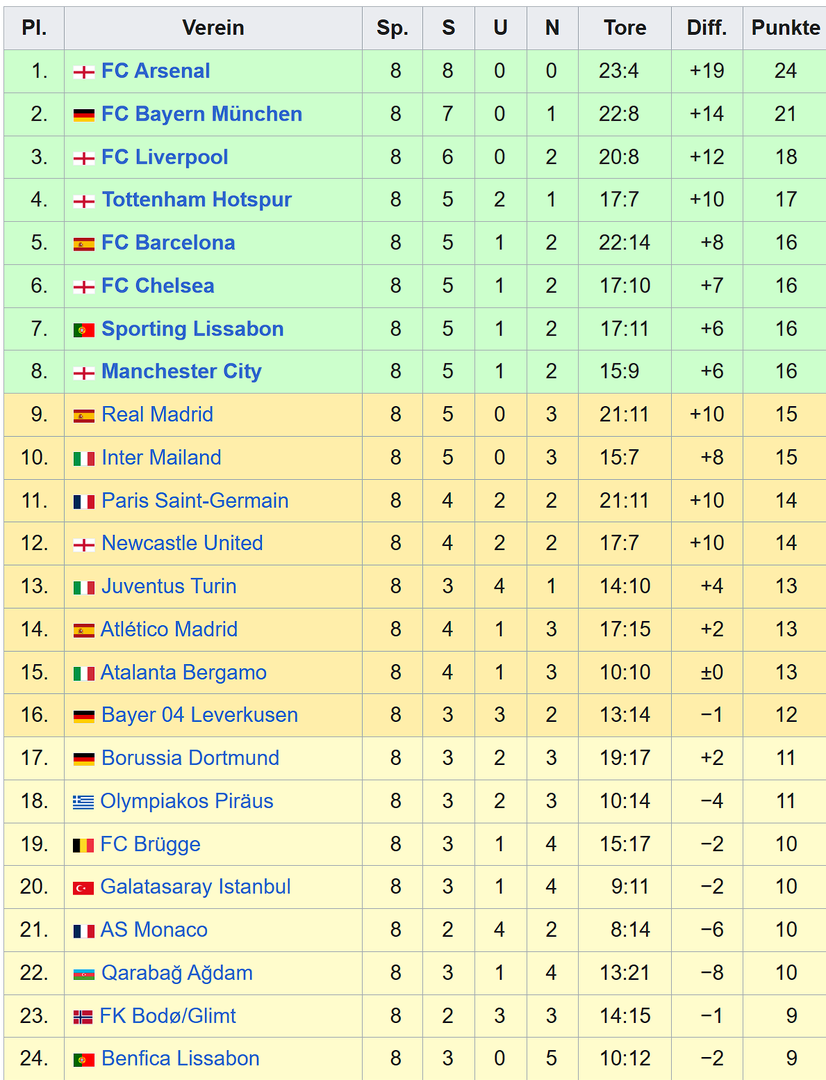826x1080 pixels.
Task: Click the Norwegian flag beside FK Bodø/Glimt
Action: pyautogui.click(x=84, y=1017)
